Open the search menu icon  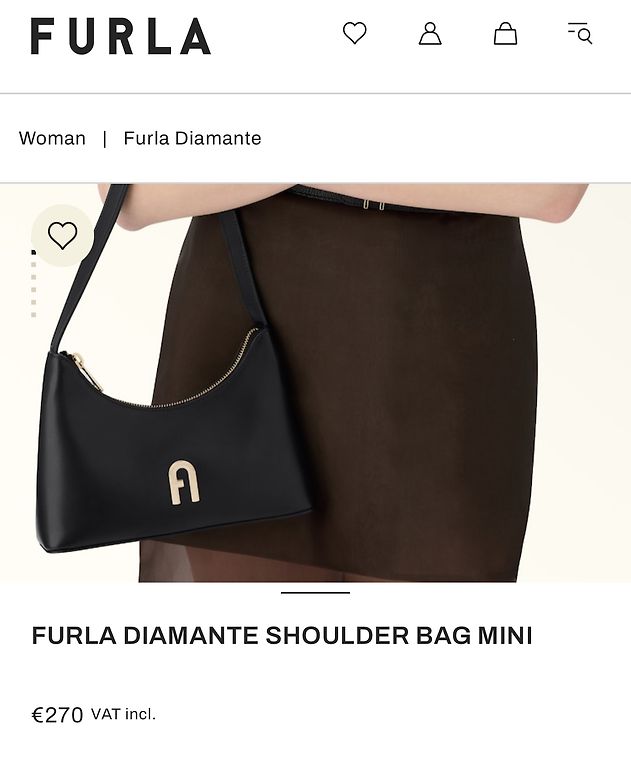click(580, 33)
